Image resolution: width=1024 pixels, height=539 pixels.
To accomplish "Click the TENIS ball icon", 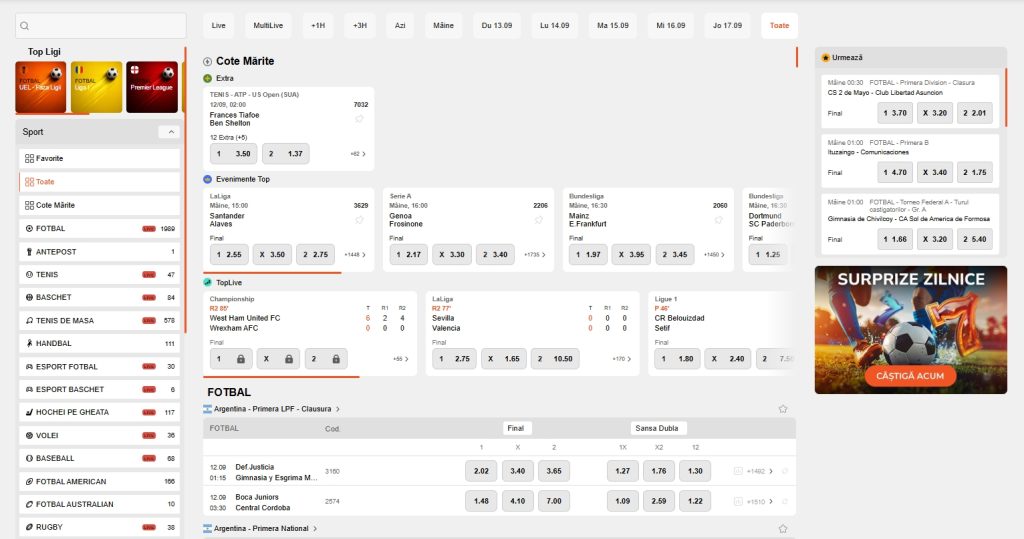I will [x=29, y=274].
